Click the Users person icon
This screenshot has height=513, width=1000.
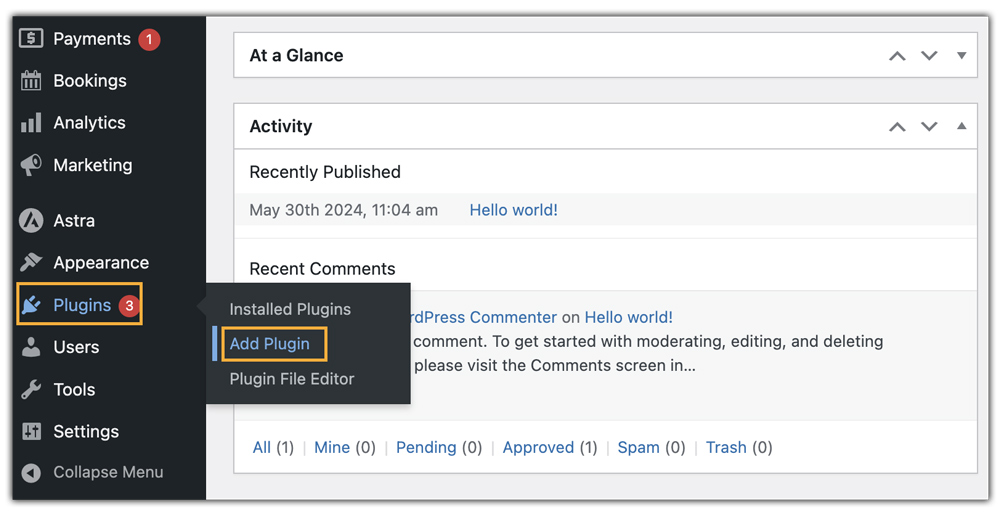[31, 347]
